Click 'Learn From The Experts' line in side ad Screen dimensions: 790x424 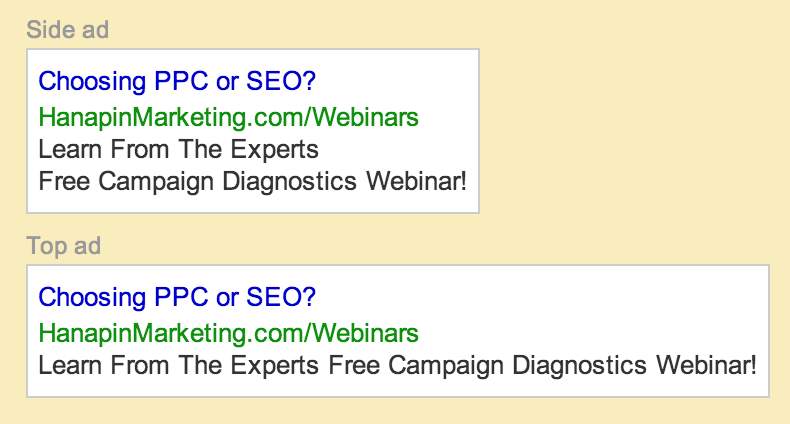(x=178, y=150)
